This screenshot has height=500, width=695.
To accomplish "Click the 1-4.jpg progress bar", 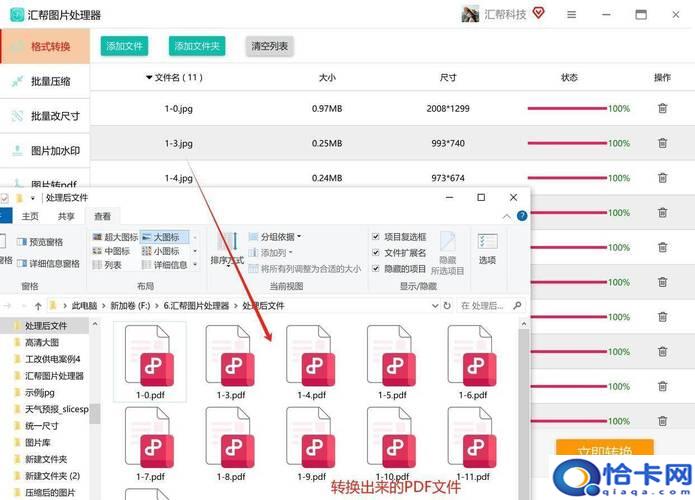I will pyautogui.click(x=567, y=178).
